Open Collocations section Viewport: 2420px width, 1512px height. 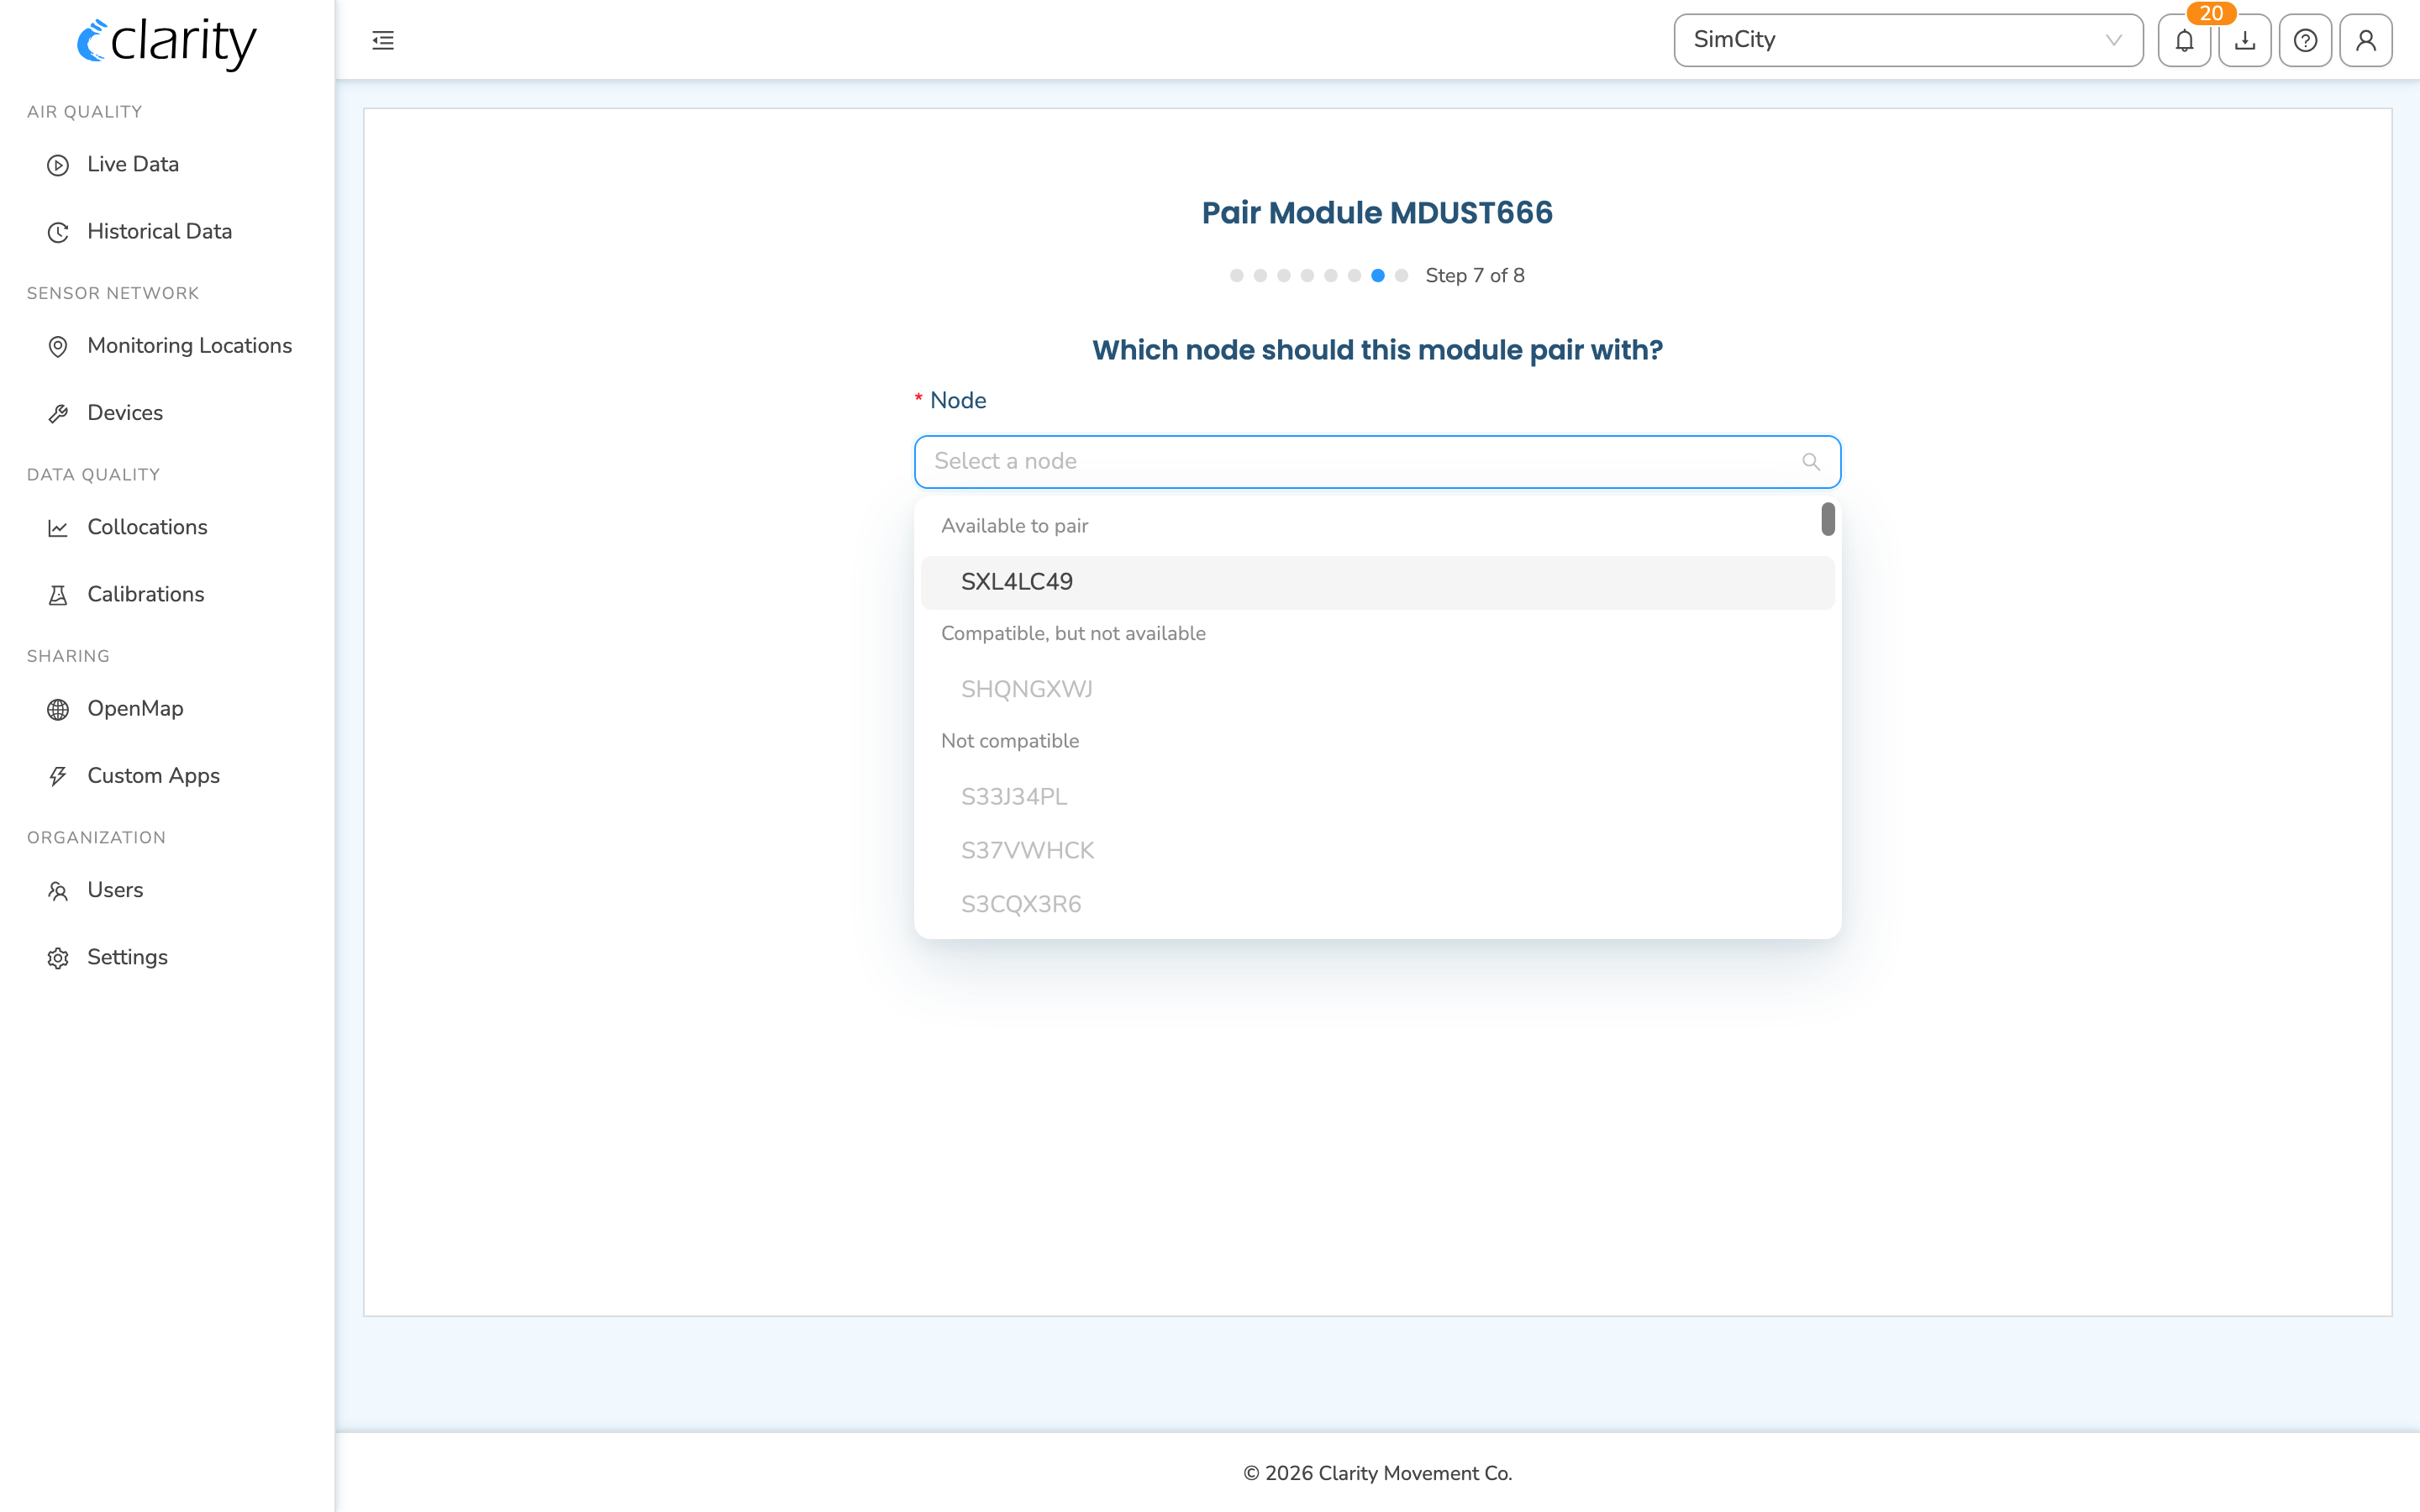(x=147, y=527)
